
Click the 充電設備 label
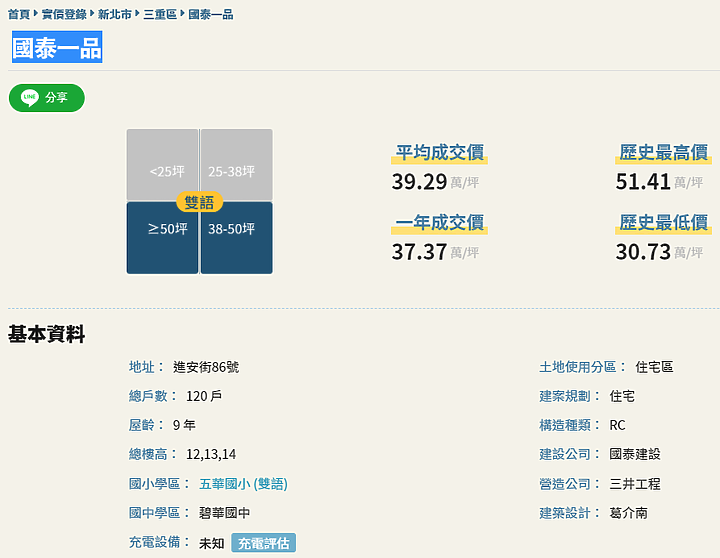[159, 542]
